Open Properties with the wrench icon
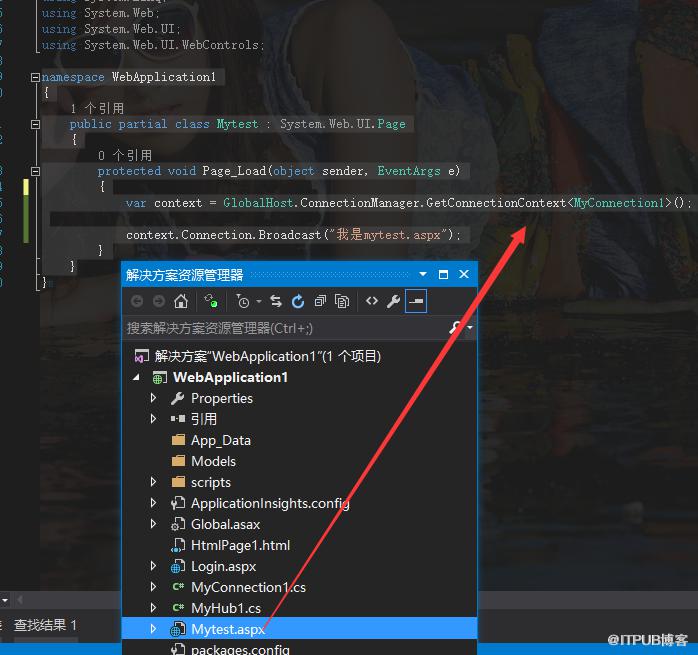 (393, 301)
